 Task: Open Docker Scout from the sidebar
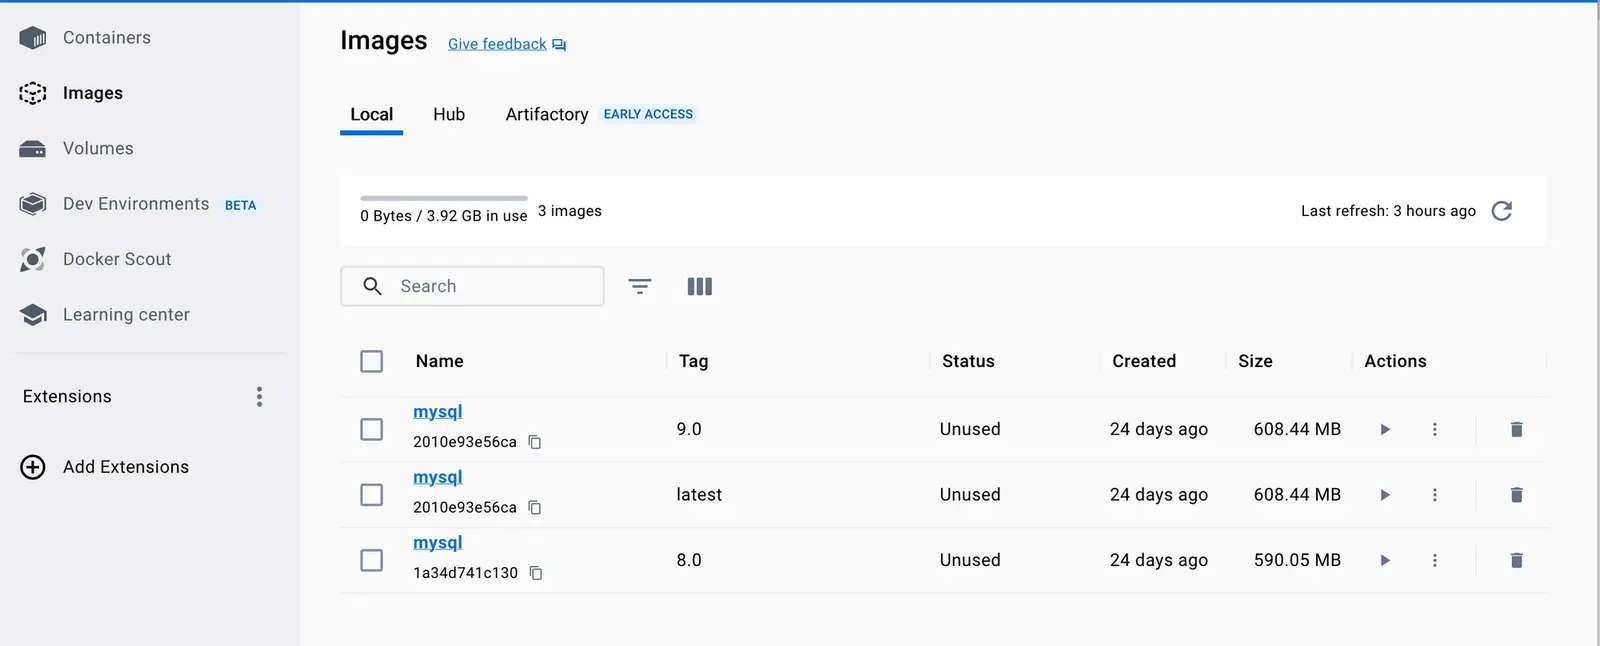click(x=116, y=259)
